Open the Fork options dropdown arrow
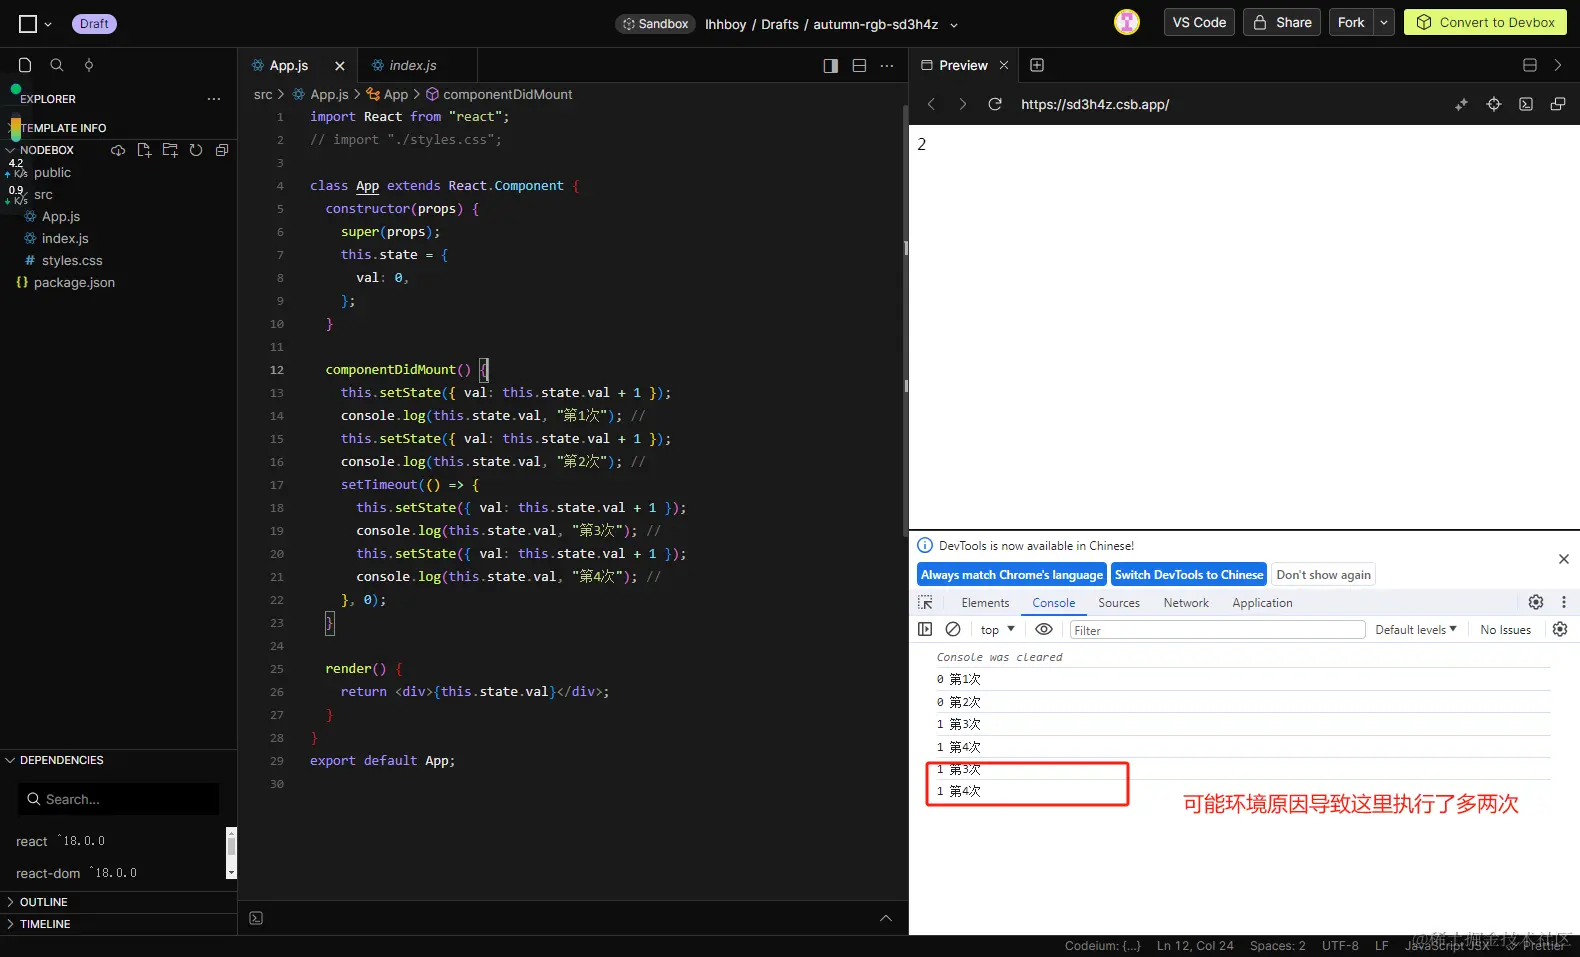The height and width of the screenshot is (957, 1580). [1384, 23]
